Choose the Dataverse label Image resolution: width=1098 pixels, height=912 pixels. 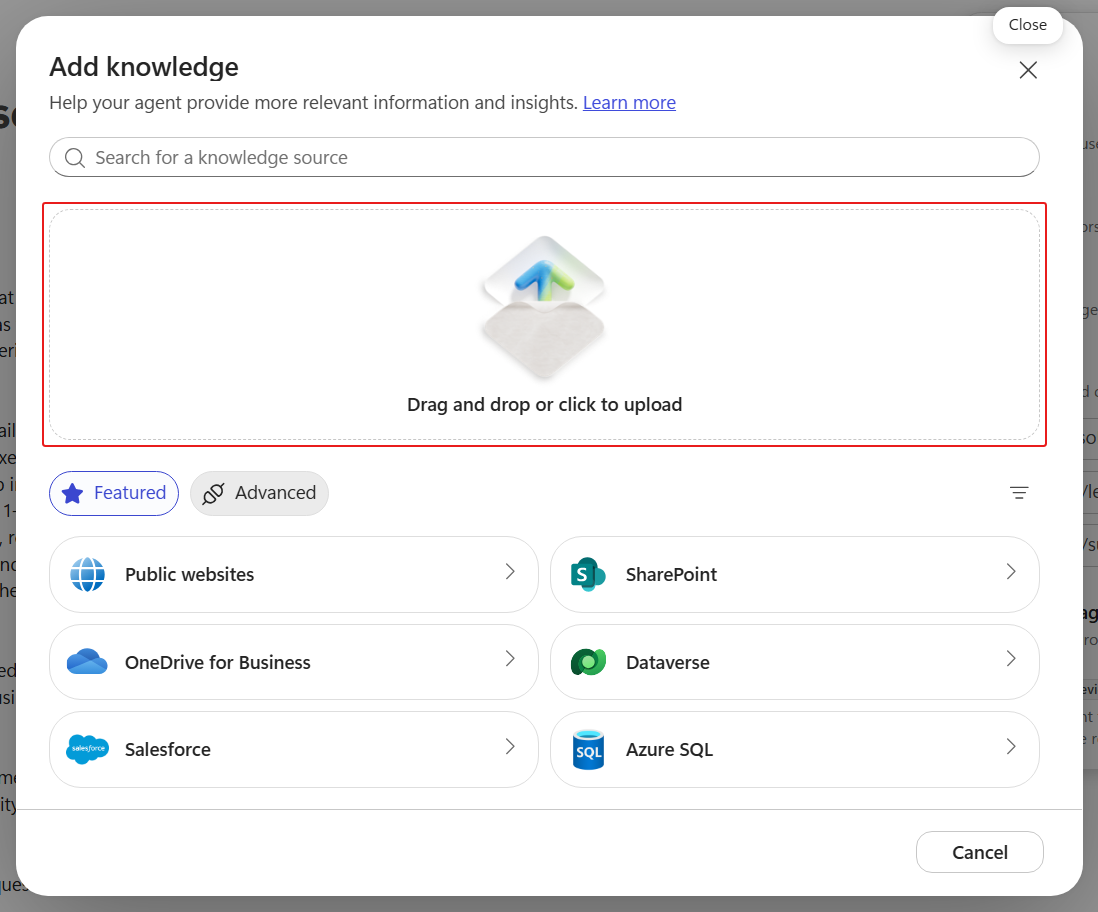pyautogui.click(x=668, y=663)
